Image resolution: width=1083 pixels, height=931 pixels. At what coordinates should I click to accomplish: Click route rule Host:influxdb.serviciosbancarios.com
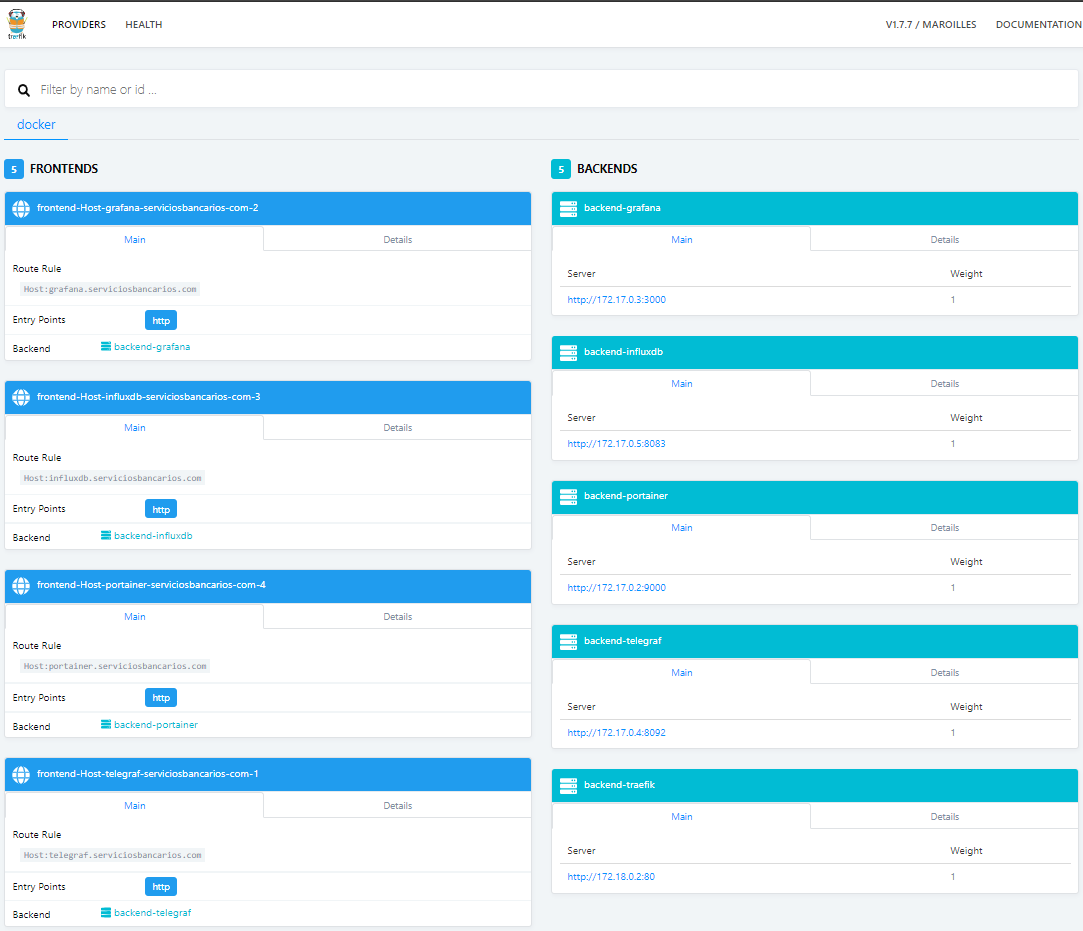(x=112, y=478)
